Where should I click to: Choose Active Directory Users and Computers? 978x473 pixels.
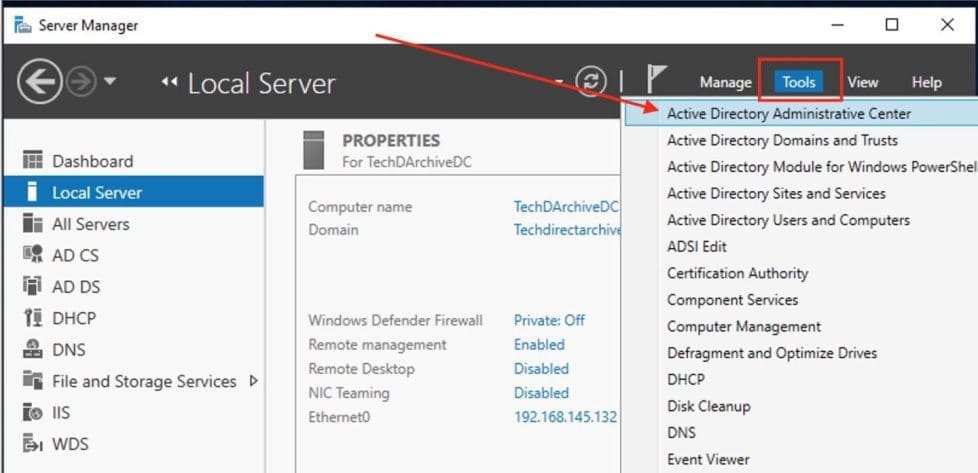point(788,220)
